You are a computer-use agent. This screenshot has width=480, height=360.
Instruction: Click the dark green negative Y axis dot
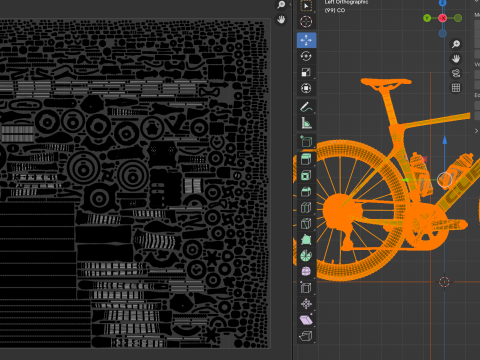pos(458,18)
